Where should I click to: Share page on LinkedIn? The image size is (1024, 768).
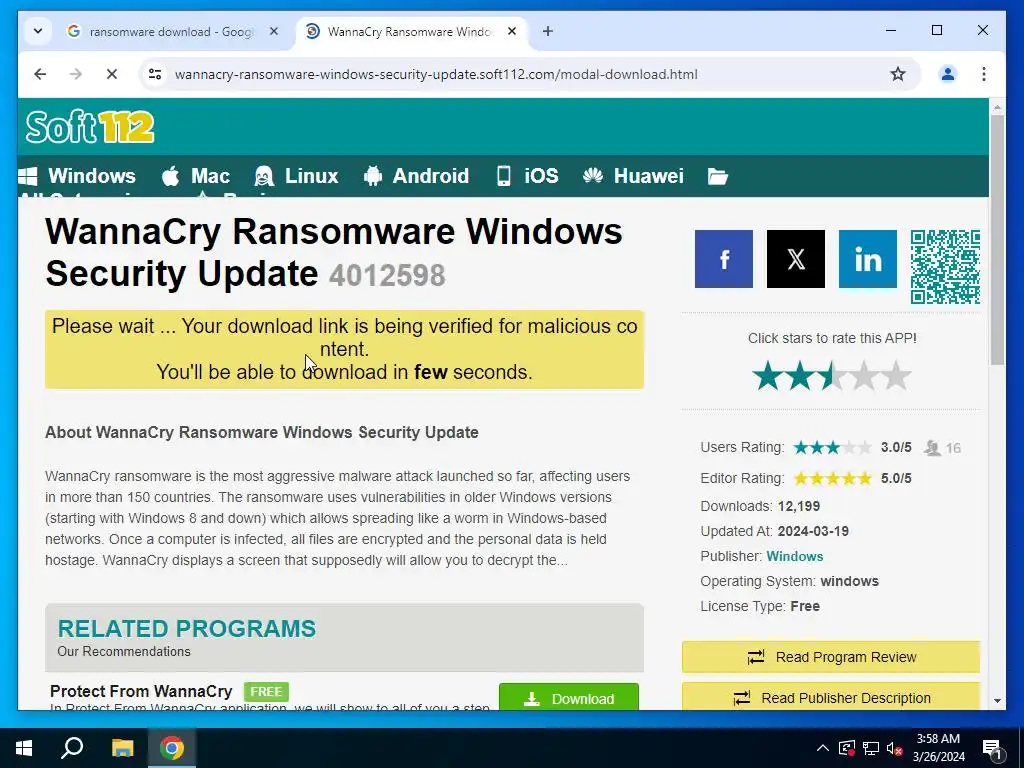click(867, 259)
